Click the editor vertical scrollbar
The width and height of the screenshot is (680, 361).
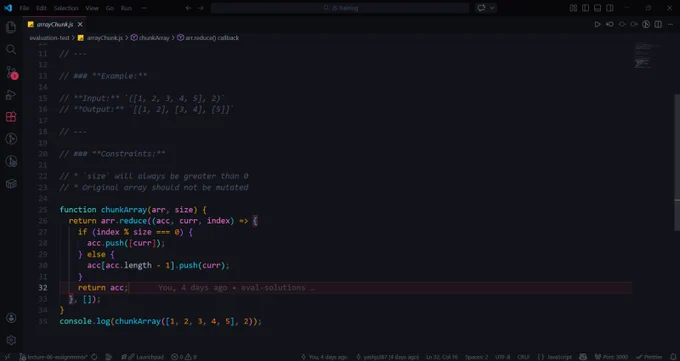pyautogui.click(x=677, y=161)
